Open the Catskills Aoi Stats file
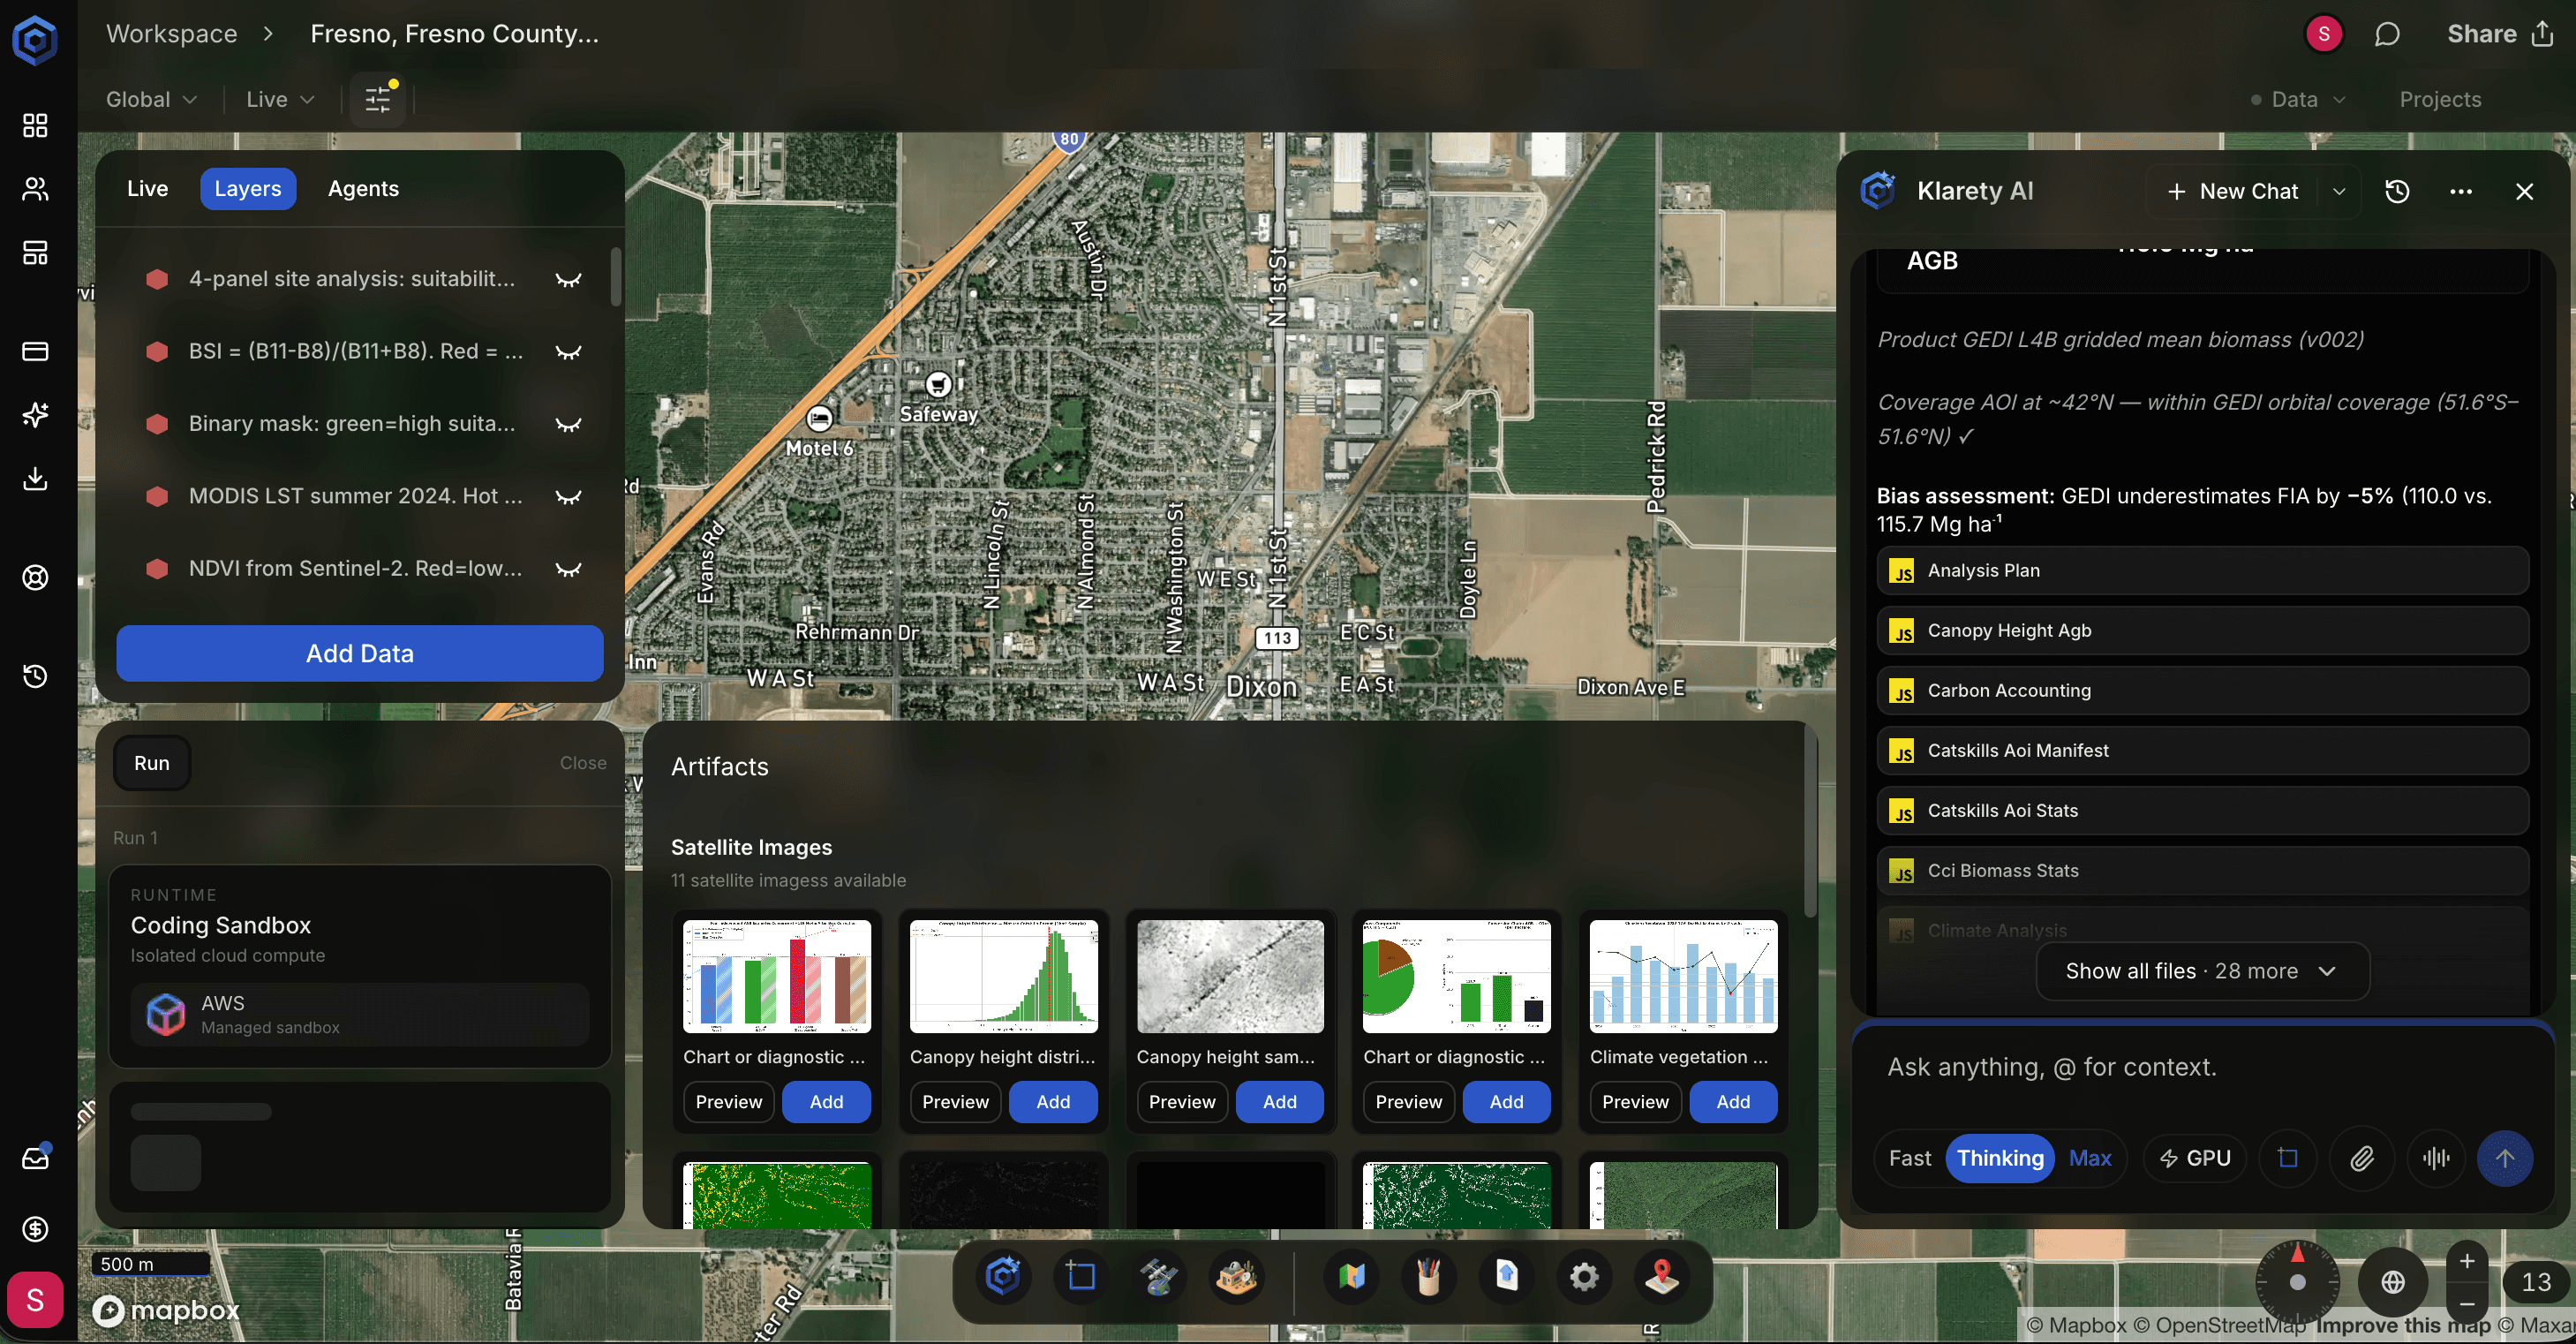2576x1344 pixels. tap(2203, 810)
